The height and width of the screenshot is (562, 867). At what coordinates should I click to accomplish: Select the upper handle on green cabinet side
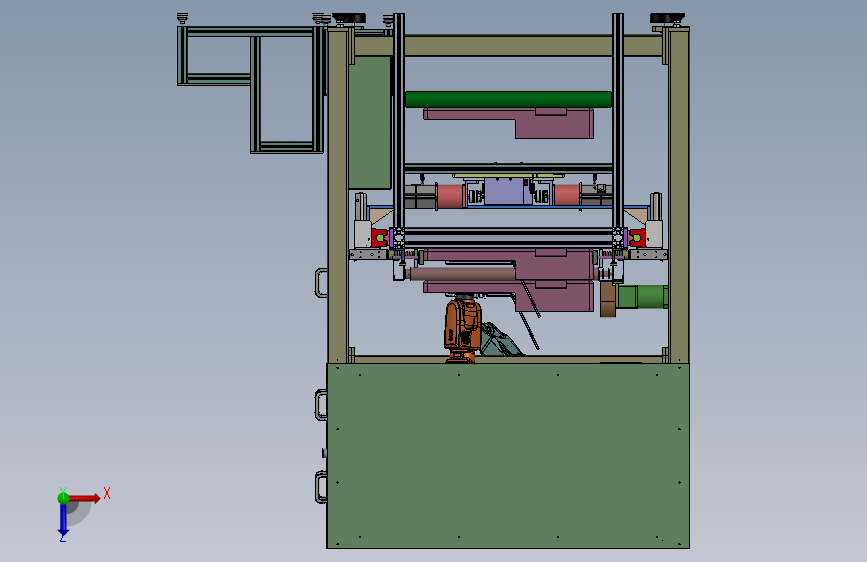coord(321,405)
